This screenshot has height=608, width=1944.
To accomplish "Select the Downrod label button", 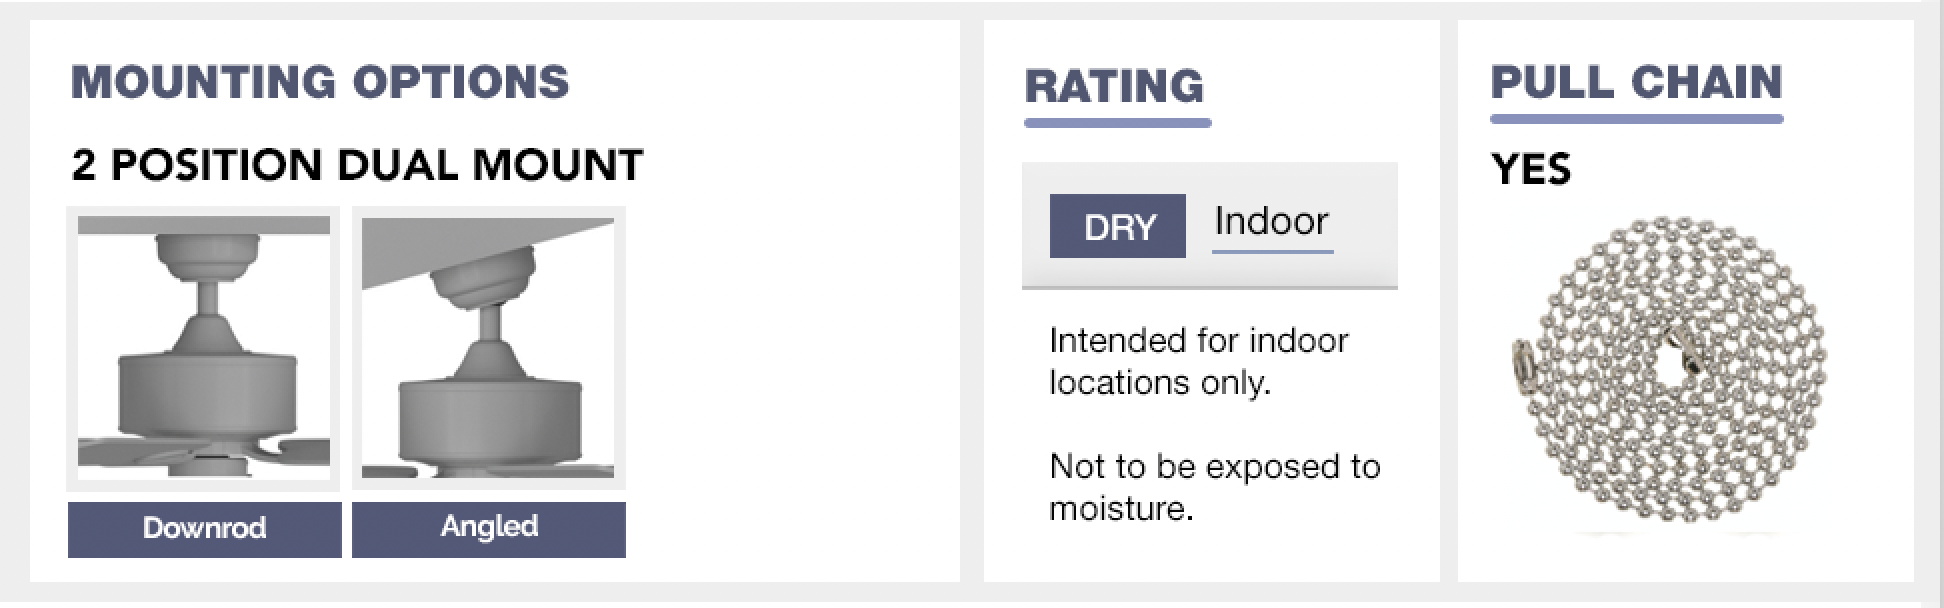I will (x=204, y=529).
